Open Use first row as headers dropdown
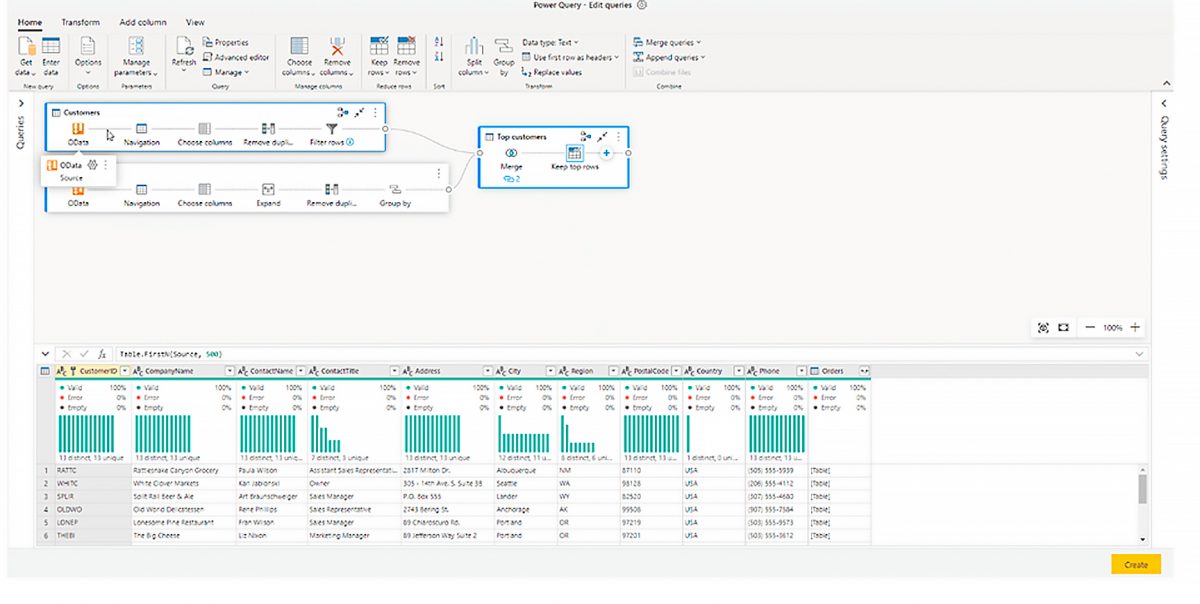The width and height of the screenshot is (1200, 604). click(x=570, y=57)
